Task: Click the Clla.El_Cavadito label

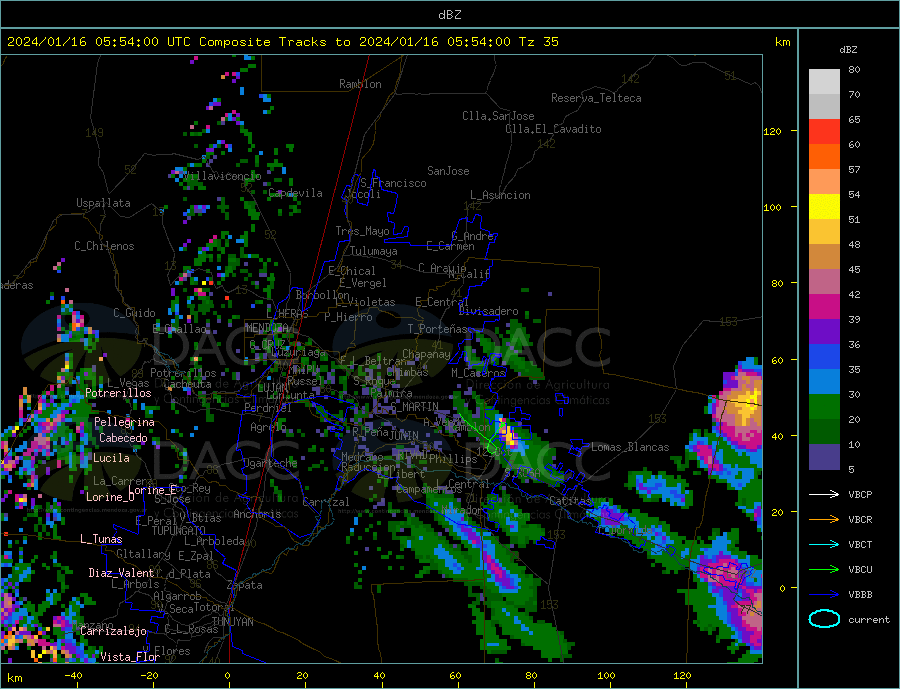Action: click(553, 129)
